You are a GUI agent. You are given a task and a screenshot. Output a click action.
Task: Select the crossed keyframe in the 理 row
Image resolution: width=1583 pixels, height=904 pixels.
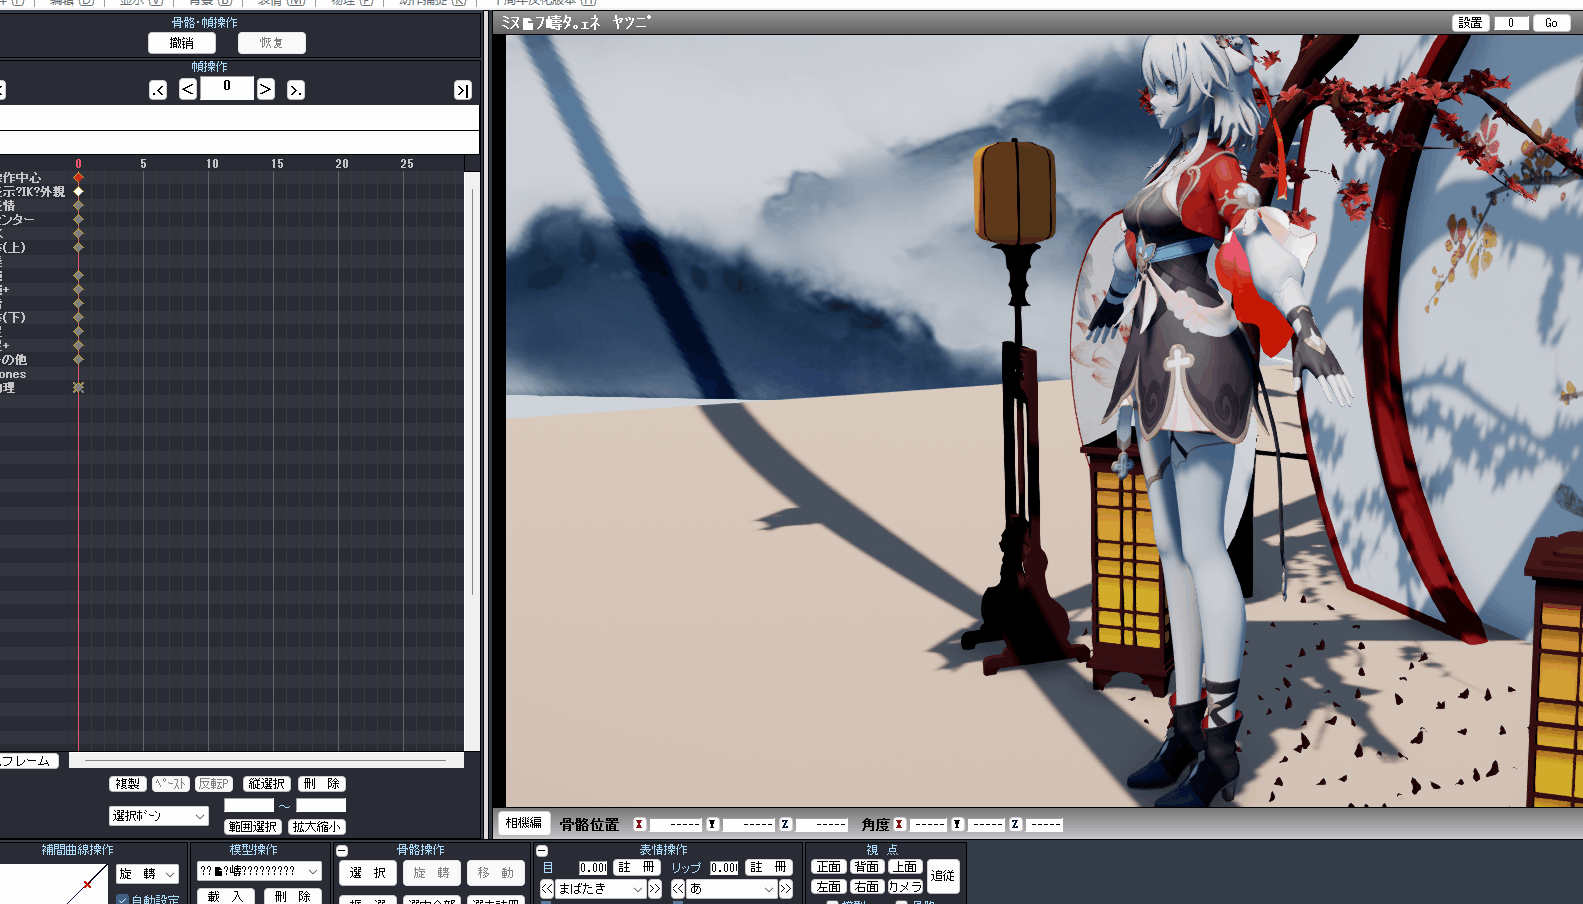[x=78, y=387]
